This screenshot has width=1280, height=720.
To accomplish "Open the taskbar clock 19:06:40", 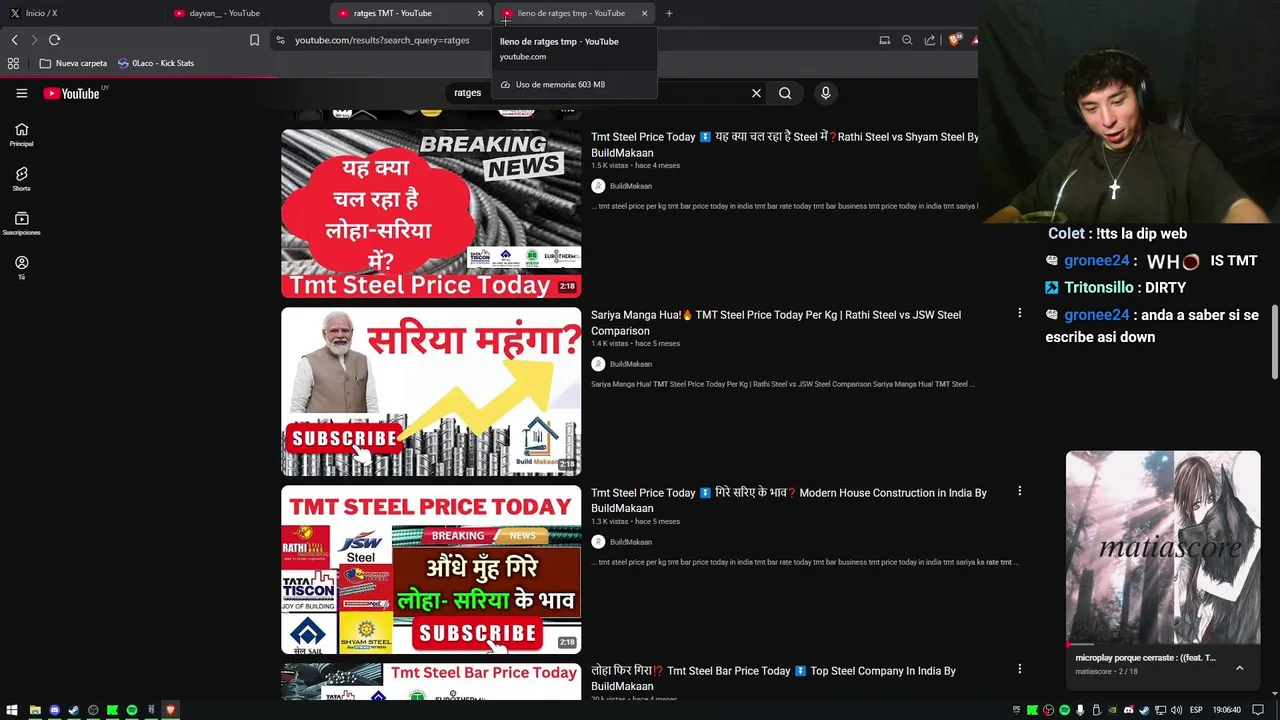I will tap(1229, 710).
